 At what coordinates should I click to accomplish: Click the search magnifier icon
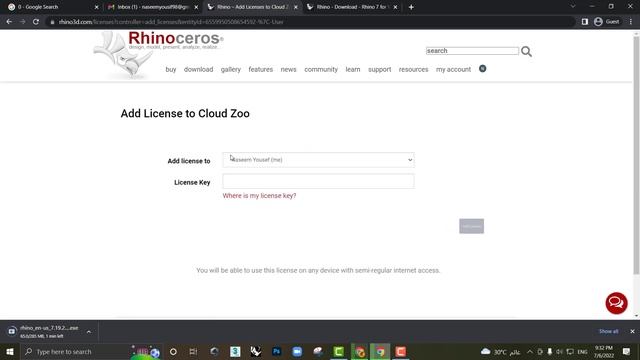click(x=526, y=51)
